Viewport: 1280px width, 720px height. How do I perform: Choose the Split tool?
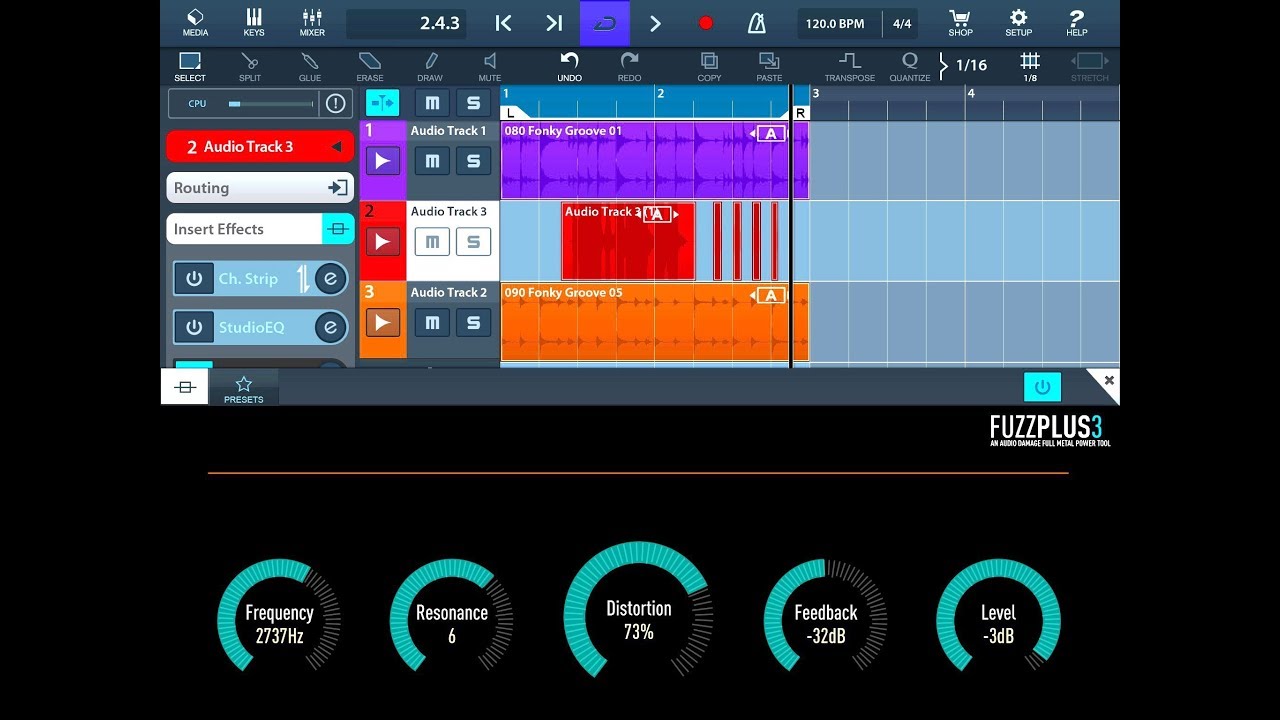click(250, 67)
